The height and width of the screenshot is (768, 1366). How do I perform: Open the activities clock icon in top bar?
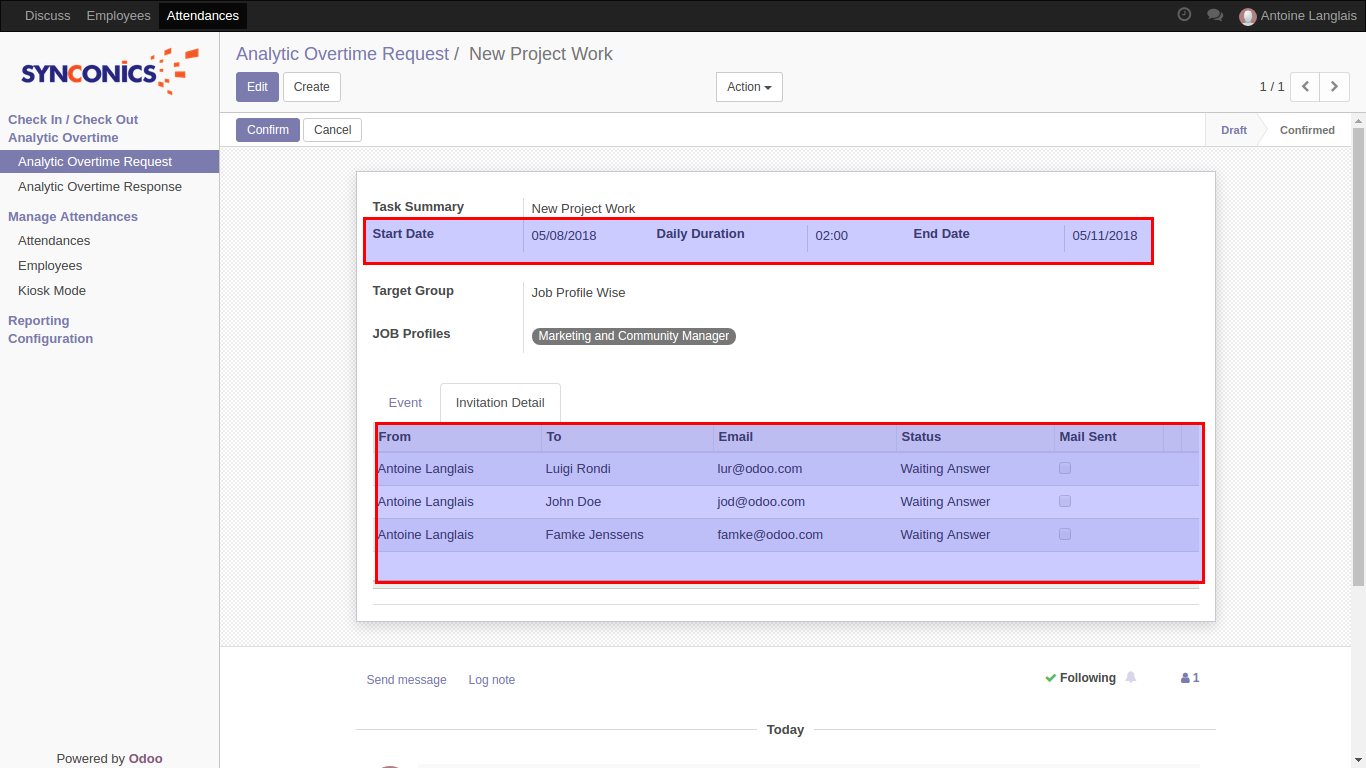(x=1184, y=15)
